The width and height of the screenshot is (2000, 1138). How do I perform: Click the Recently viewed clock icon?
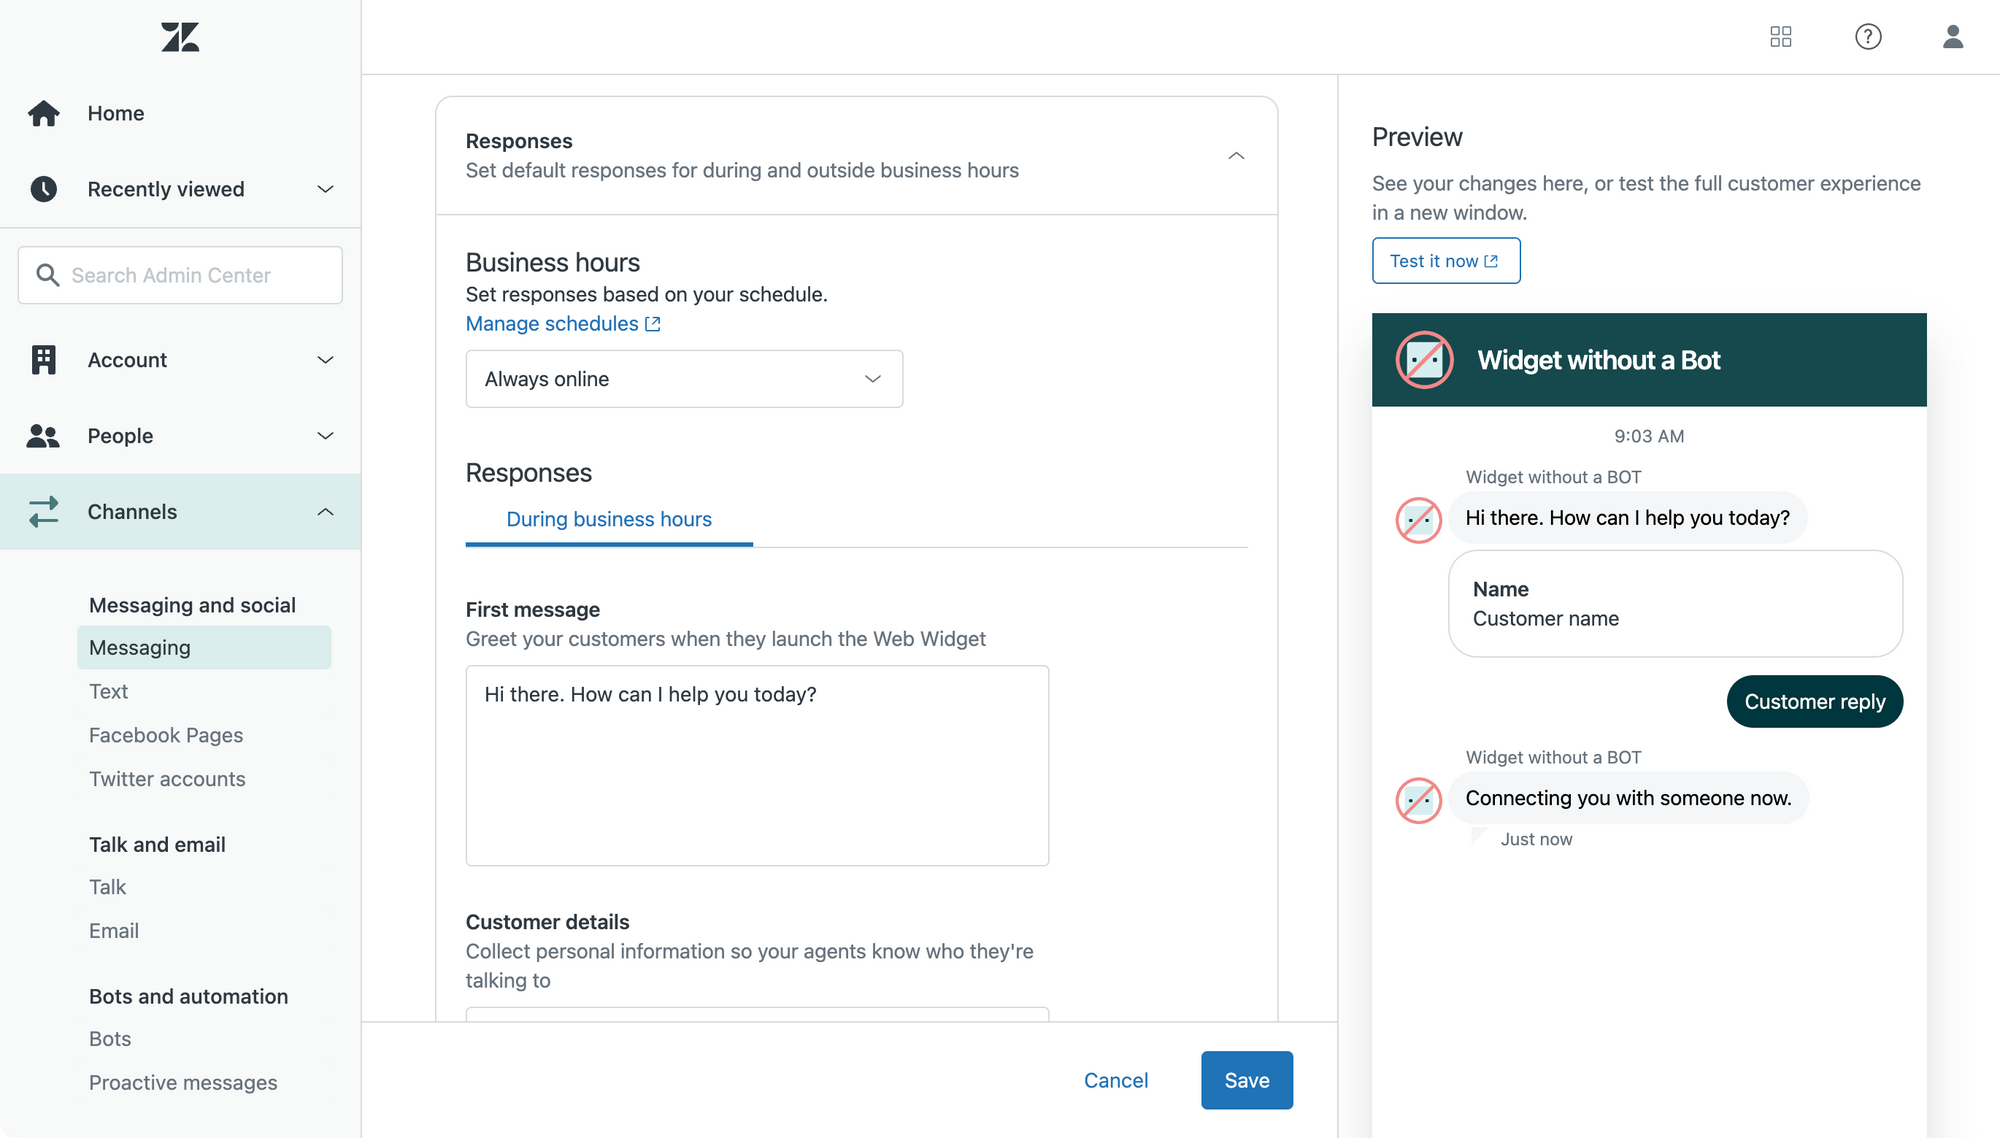coord(43,189)
